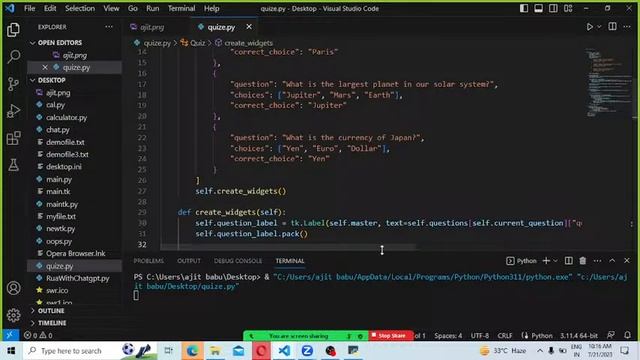Close the quize.py editor tab
The image size is (640, 360).
pos(249,27)
